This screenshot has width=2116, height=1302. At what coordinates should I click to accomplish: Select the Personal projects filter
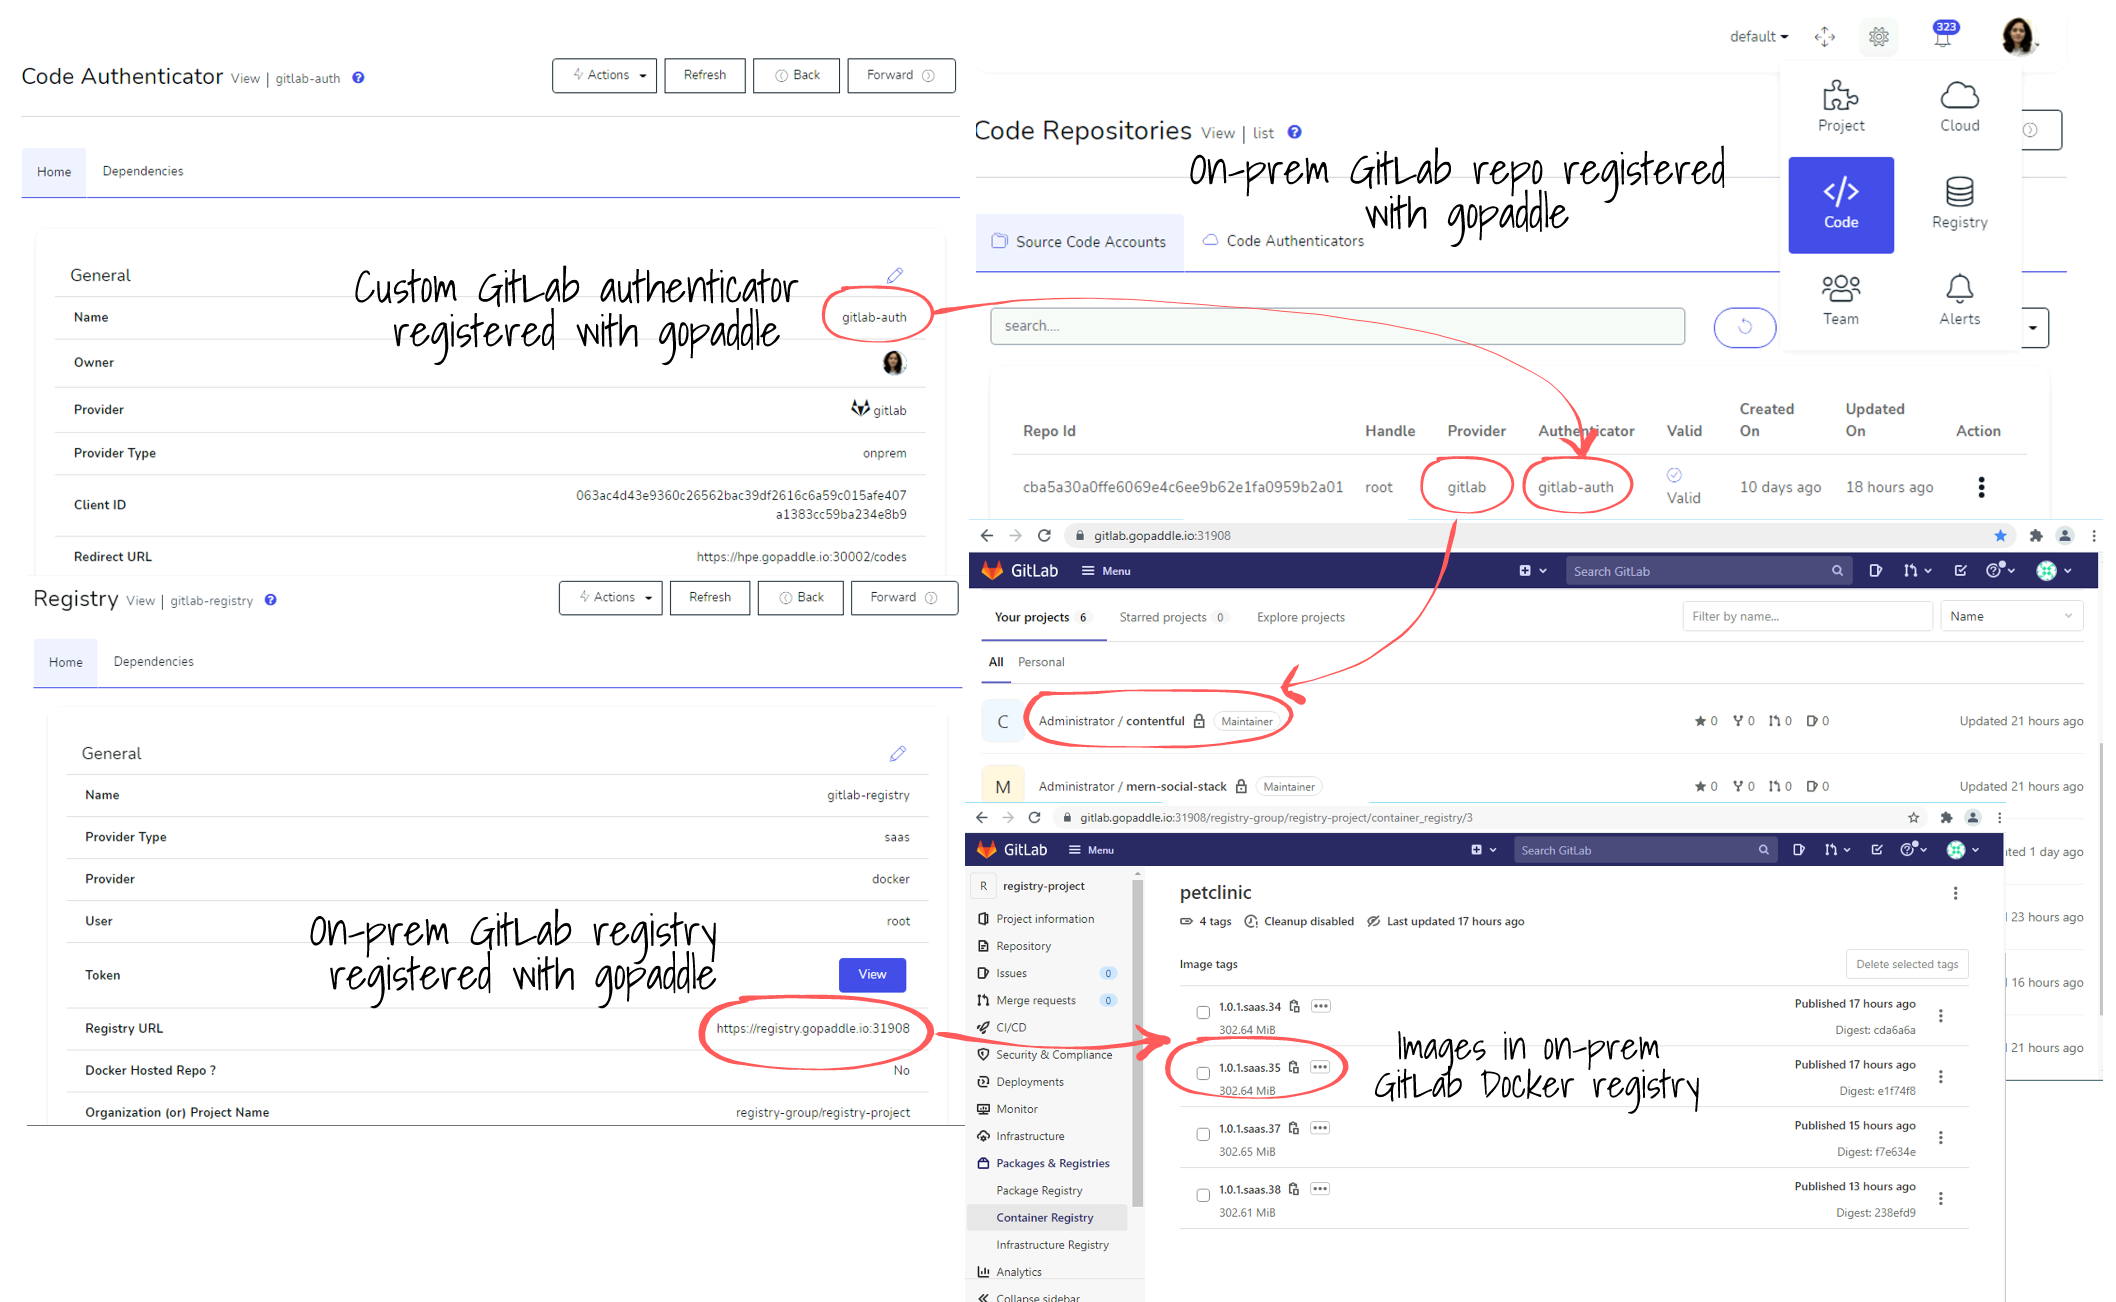[x=1041, y=662]
